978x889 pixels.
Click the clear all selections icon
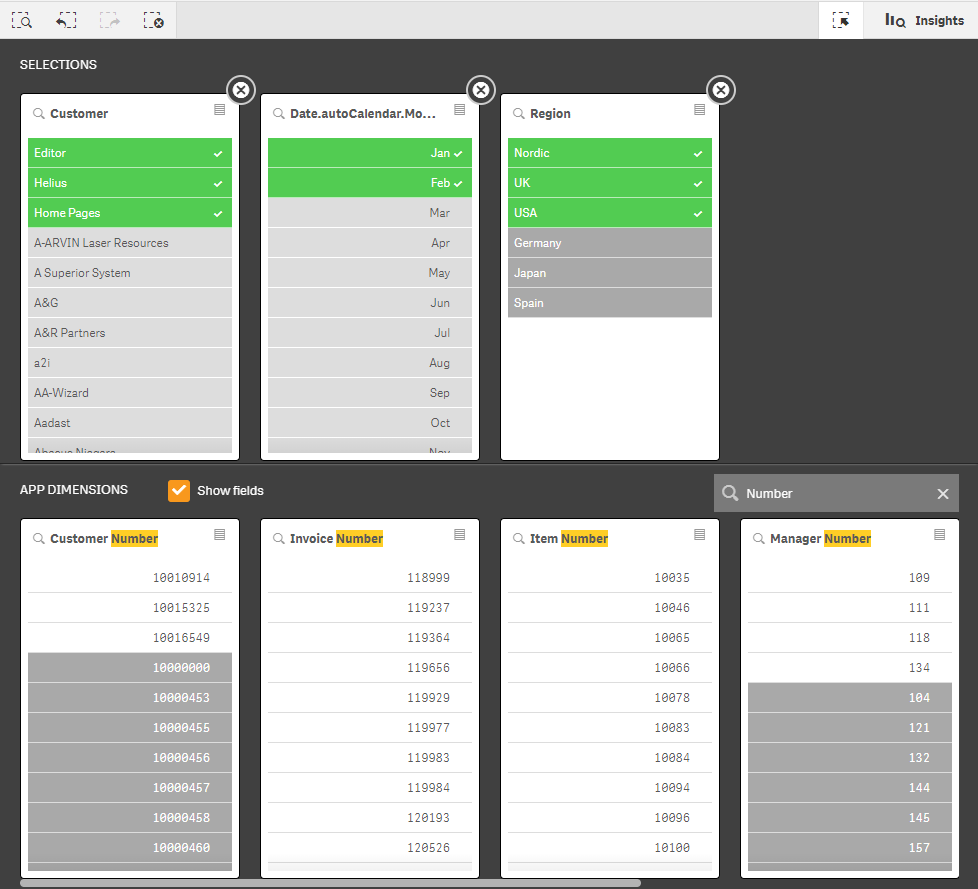click(x=153, y=20)
